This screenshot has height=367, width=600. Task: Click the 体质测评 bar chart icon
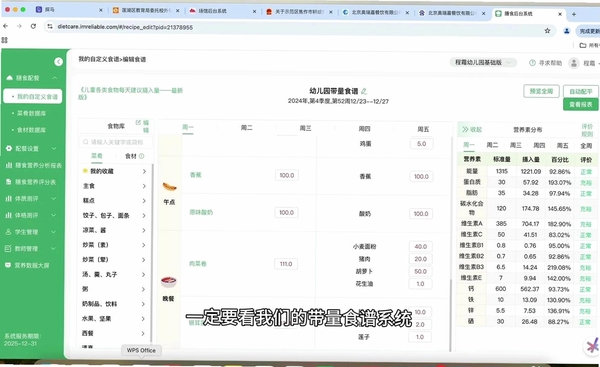(9, 198)
